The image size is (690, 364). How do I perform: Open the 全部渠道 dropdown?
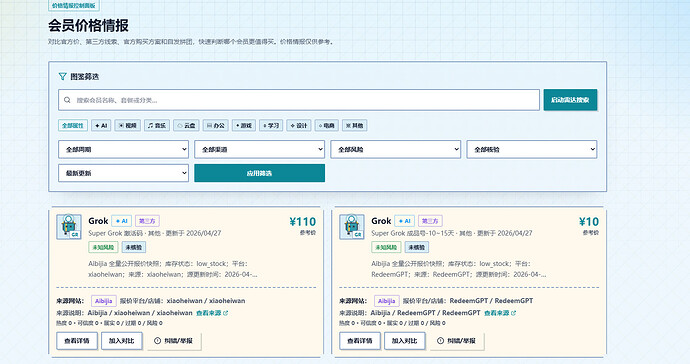tap(260, 150)
